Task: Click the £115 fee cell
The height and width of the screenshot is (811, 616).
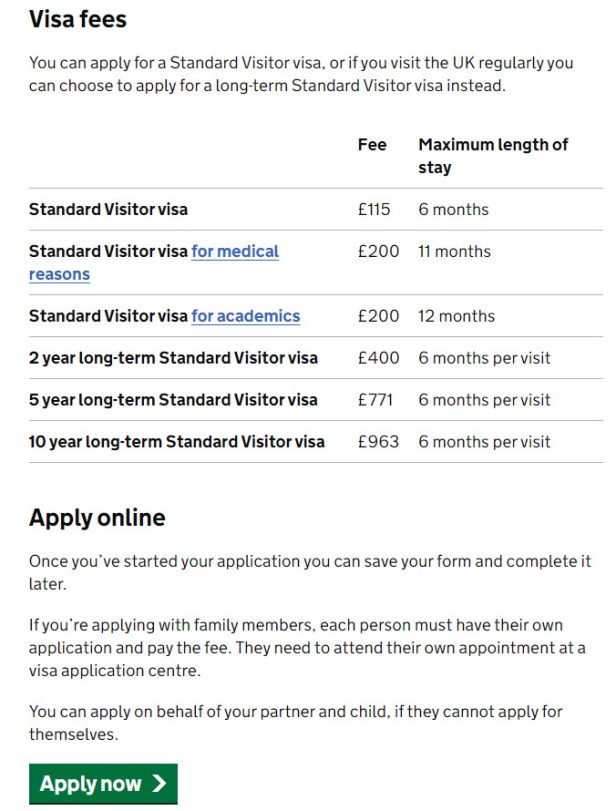Action: pyautogui.click(x=373, y=210)
